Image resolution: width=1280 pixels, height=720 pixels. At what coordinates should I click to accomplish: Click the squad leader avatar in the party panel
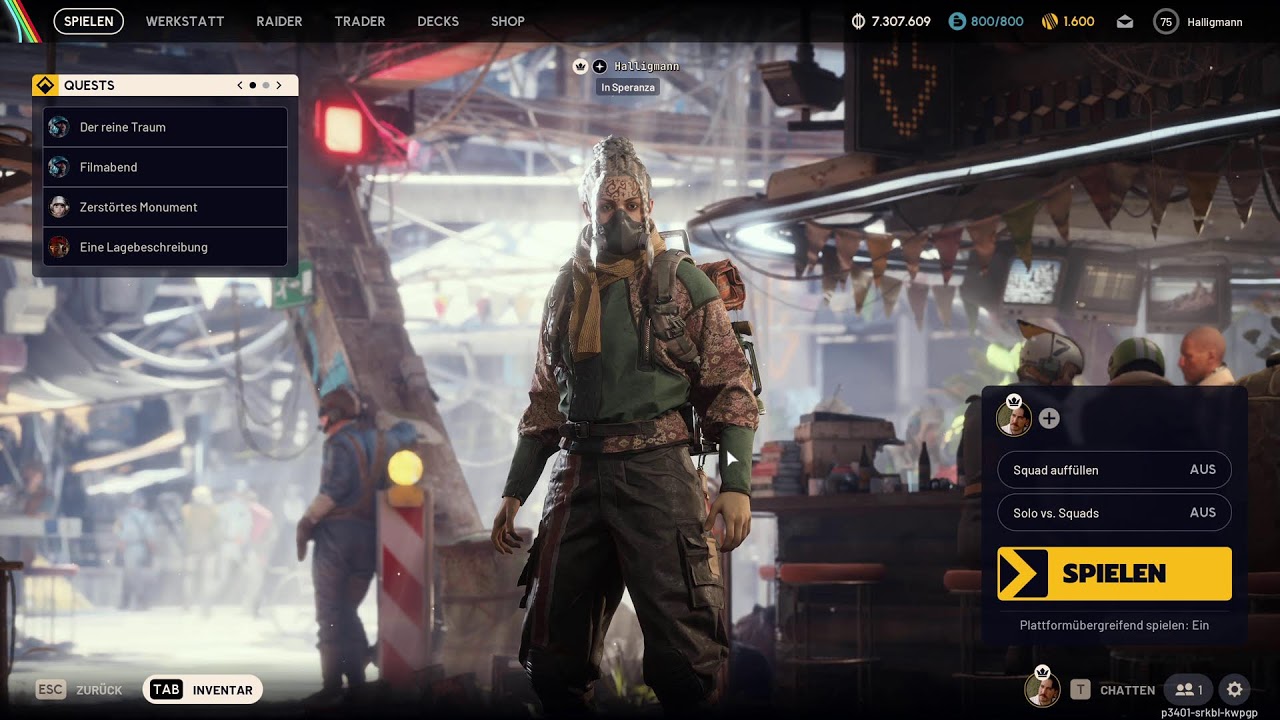point(1014,418)
